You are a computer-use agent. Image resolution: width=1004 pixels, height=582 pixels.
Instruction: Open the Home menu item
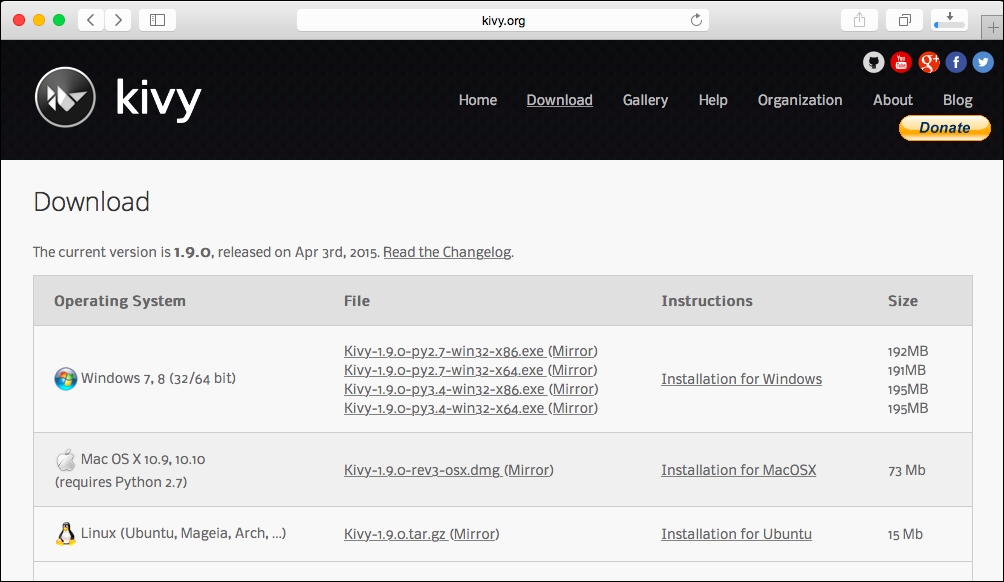[x=478, y=100]
